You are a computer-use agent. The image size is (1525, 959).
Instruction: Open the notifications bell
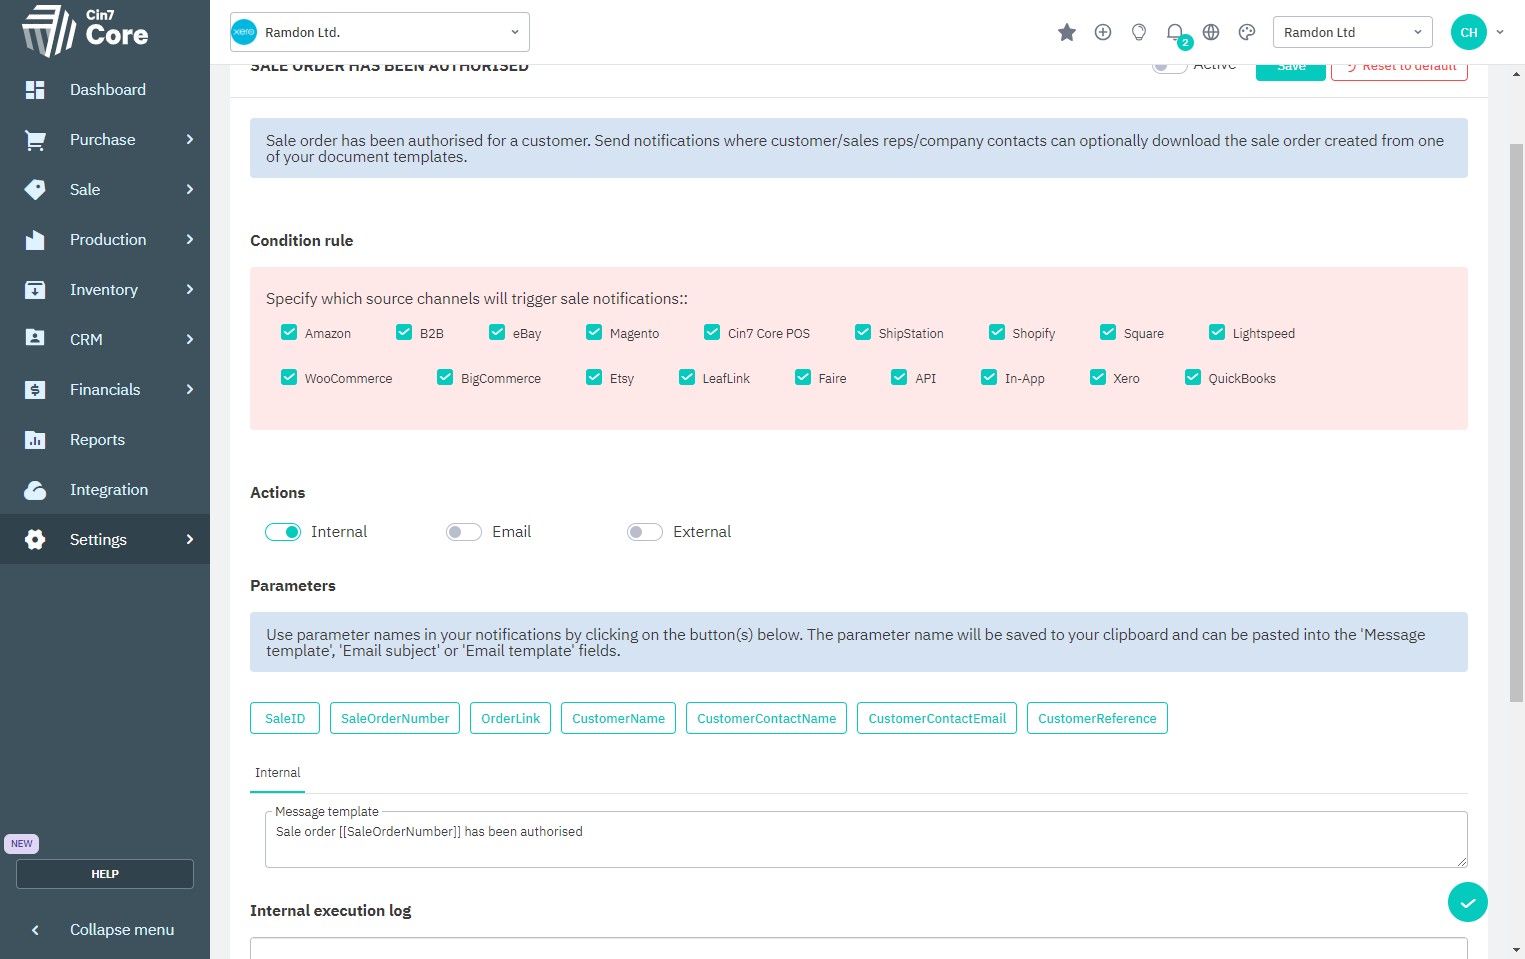click(1175, 33)
